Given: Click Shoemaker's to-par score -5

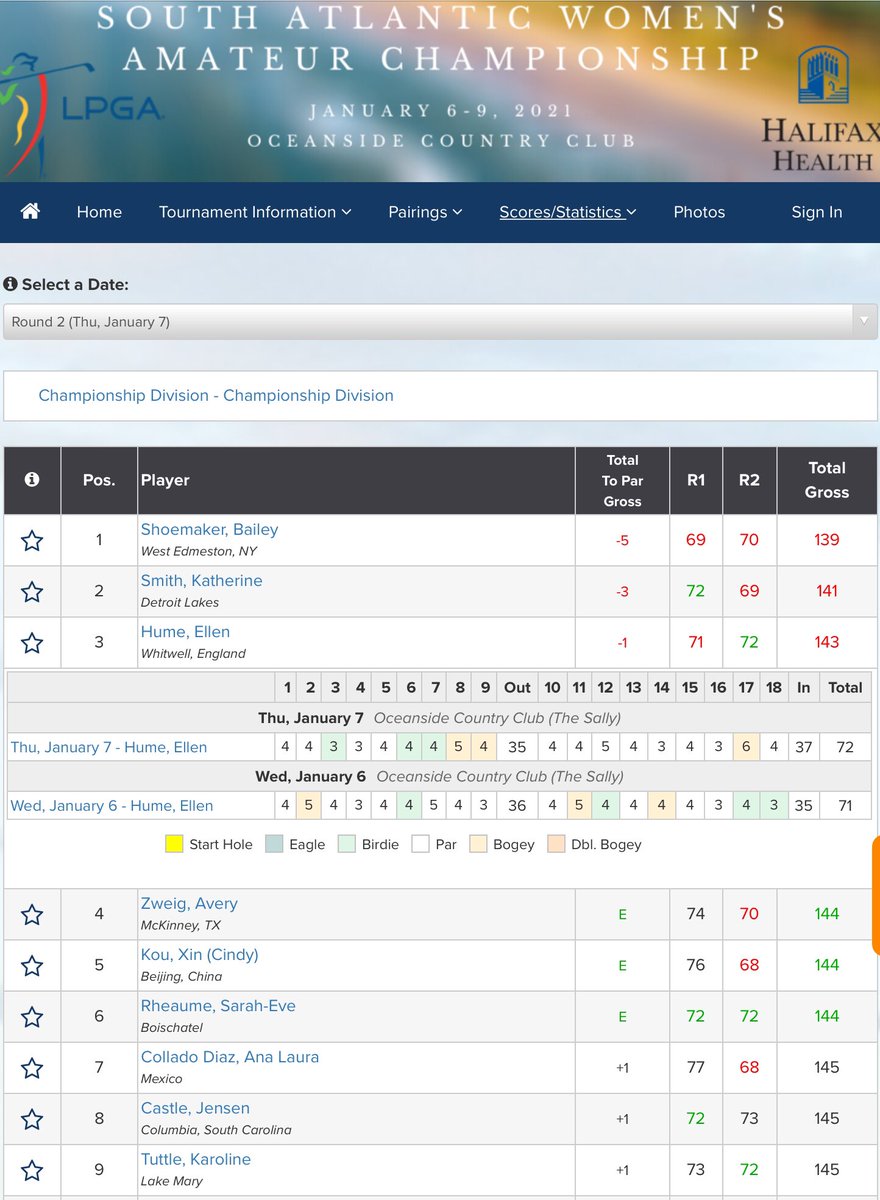Looking at the screenshot, I should coord(622,541).
